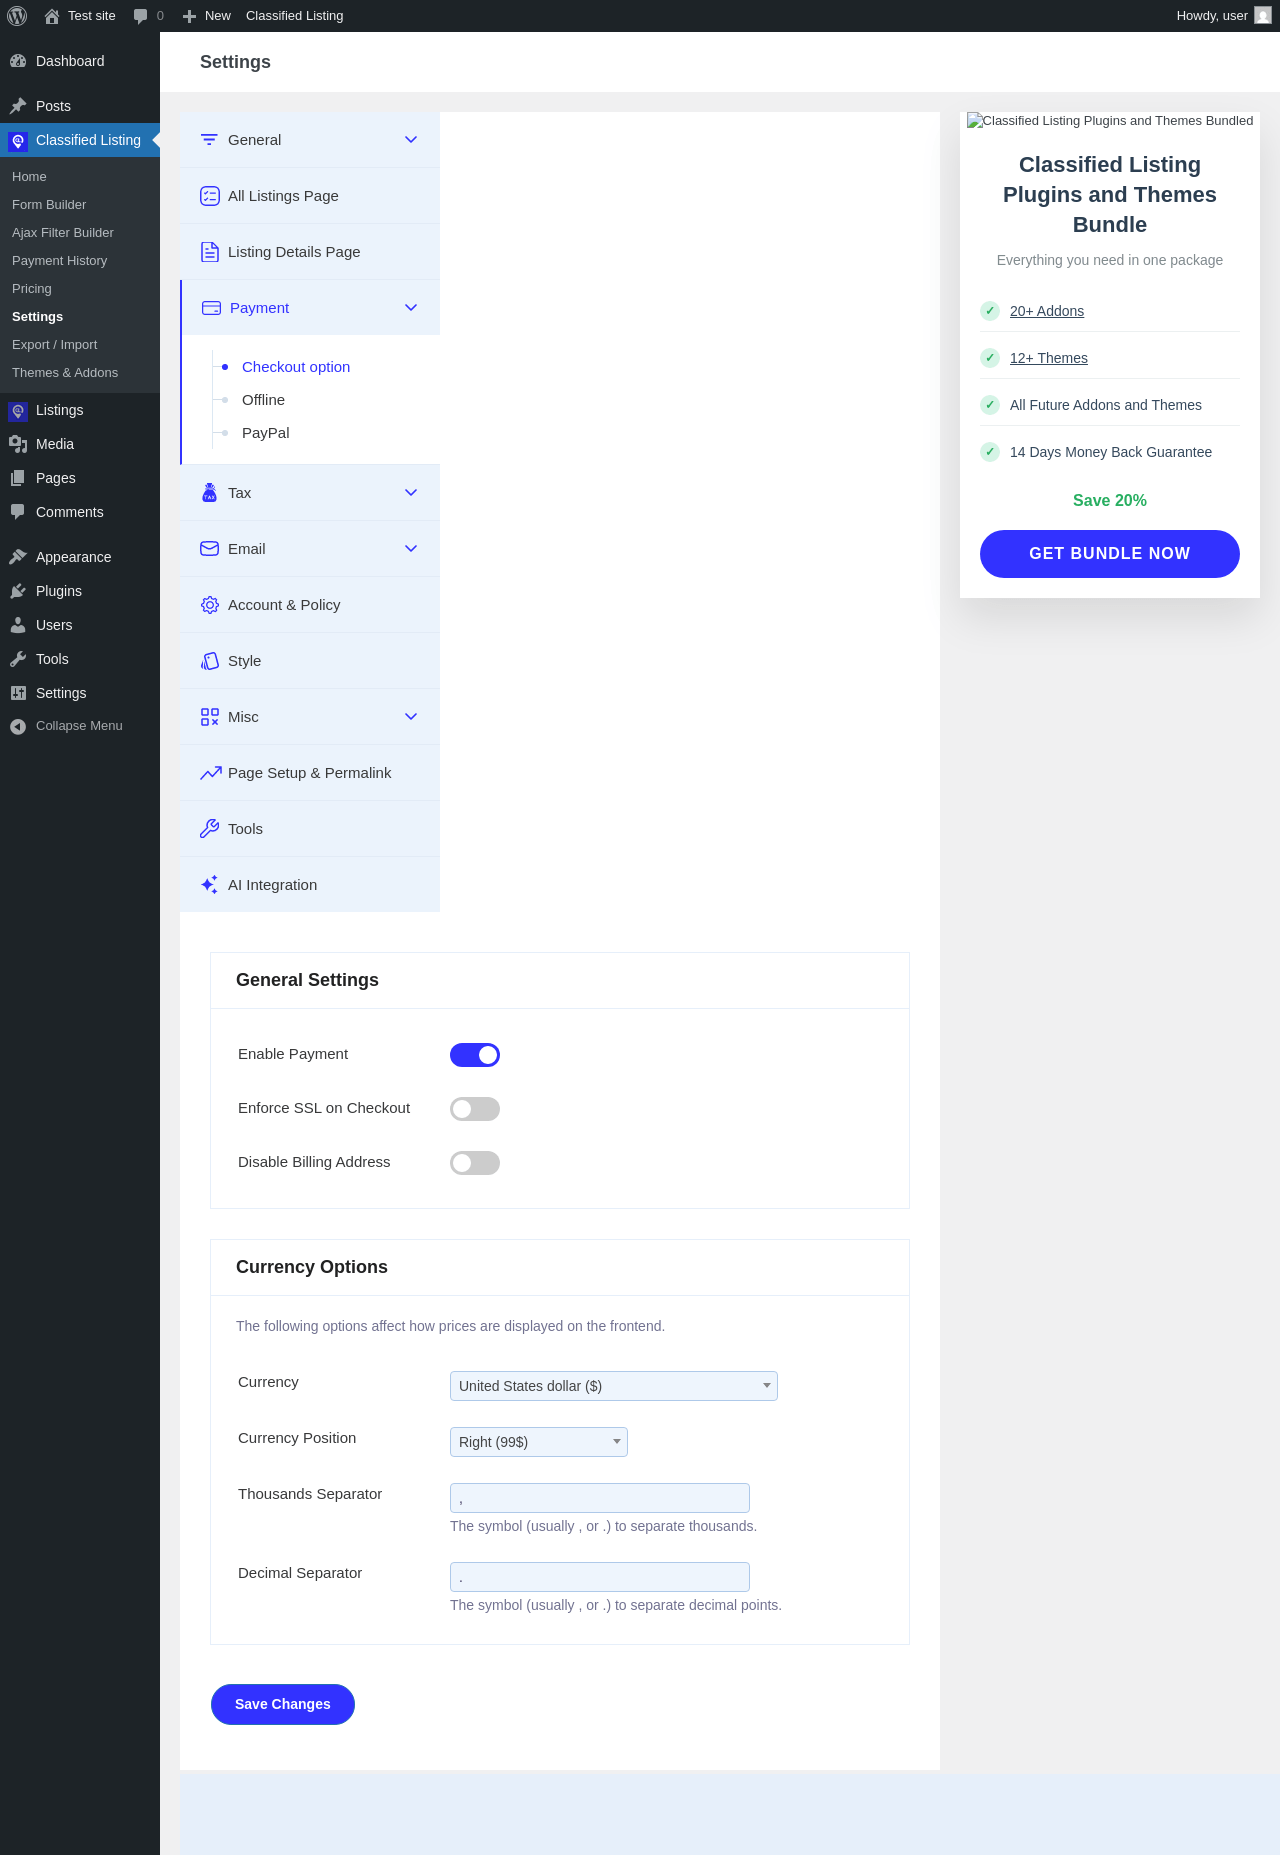The height and width of the screenshot is (1855, 1280).
Task: Select the Checkout option sub-item
Action: 296,367
